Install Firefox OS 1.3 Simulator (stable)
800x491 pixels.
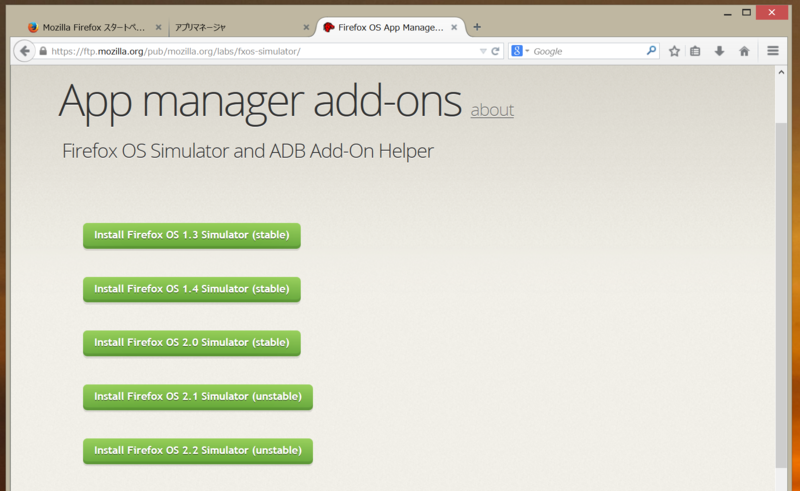tap(192, 235)
